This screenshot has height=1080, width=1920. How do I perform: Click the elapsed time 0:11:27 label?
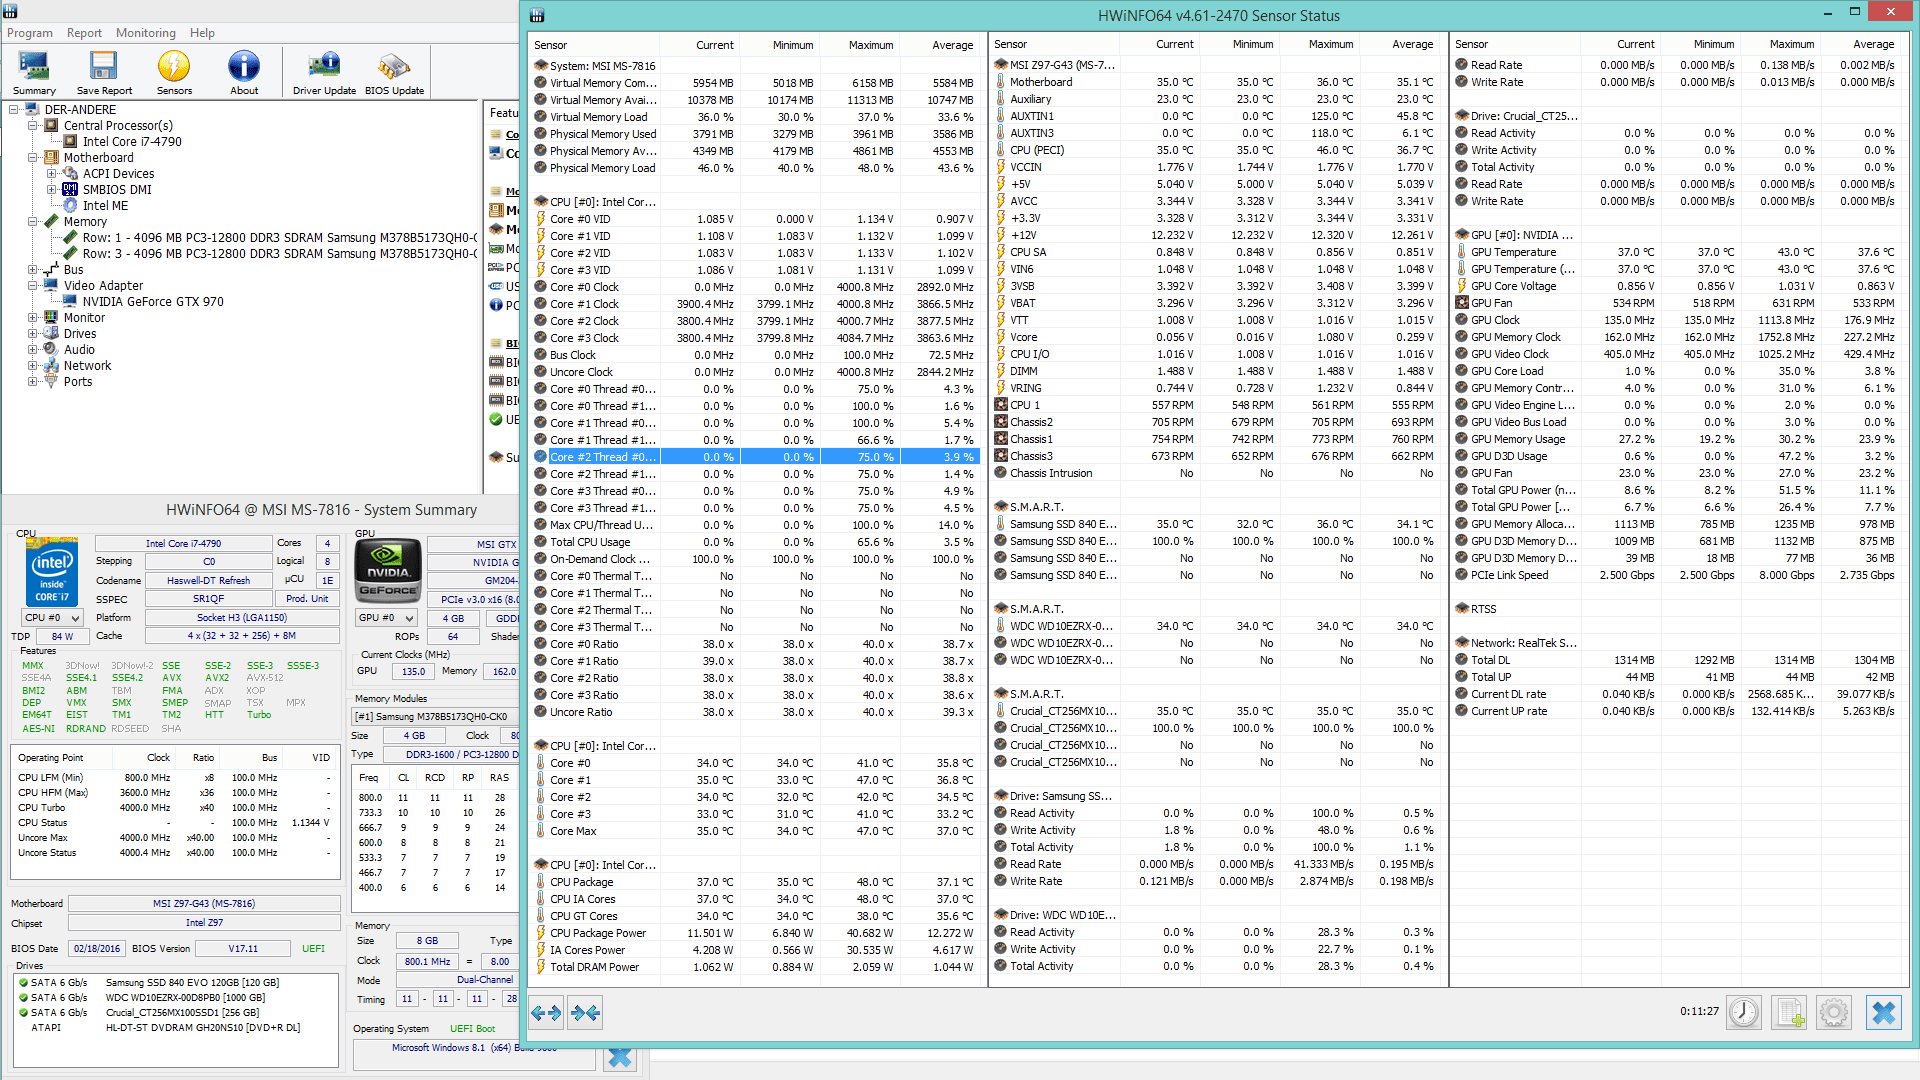[x=1699, y=1011]
